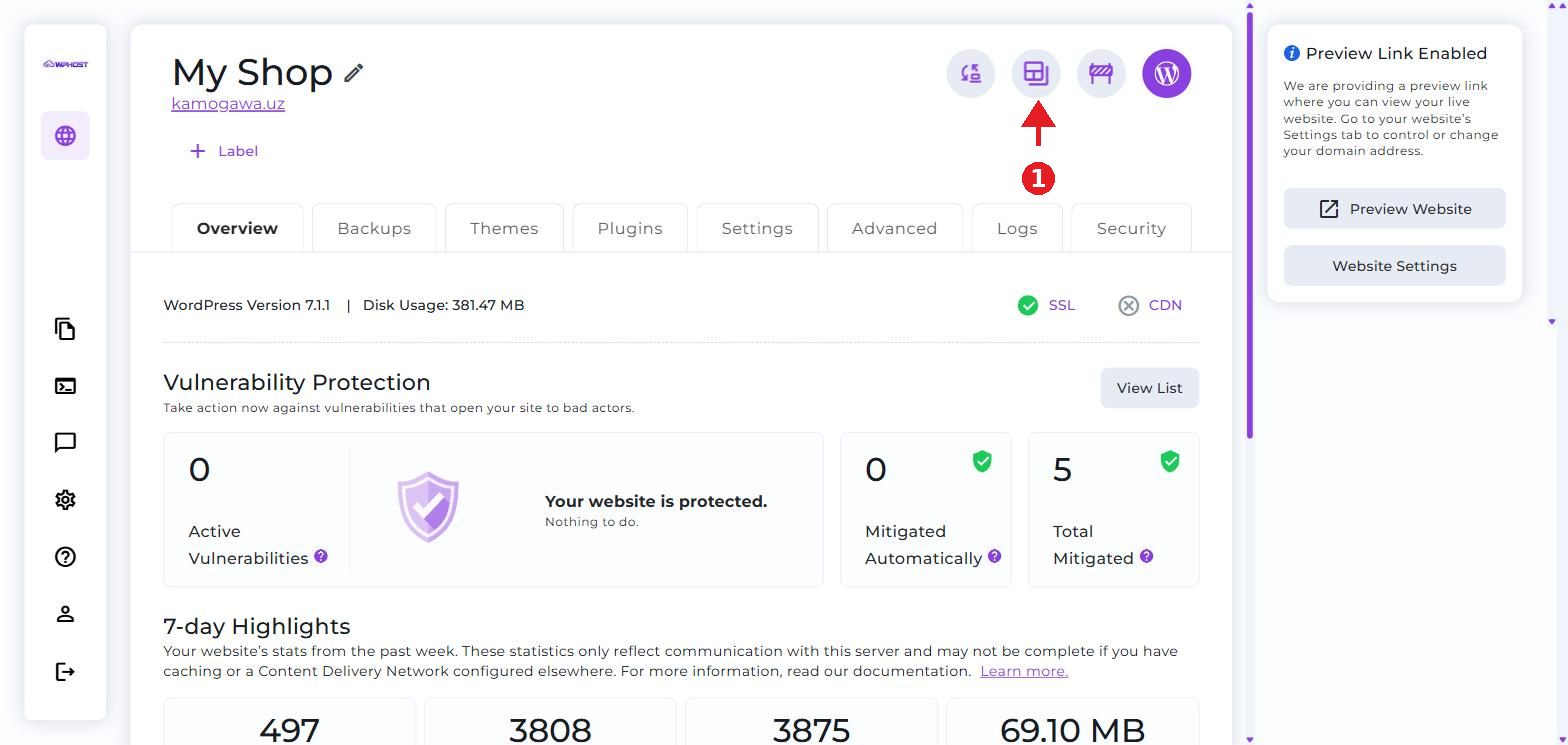The width and height of the screenshot is (1568, 745).
Task: Open the gear settings sidebar icon
Action: (65, 500)
